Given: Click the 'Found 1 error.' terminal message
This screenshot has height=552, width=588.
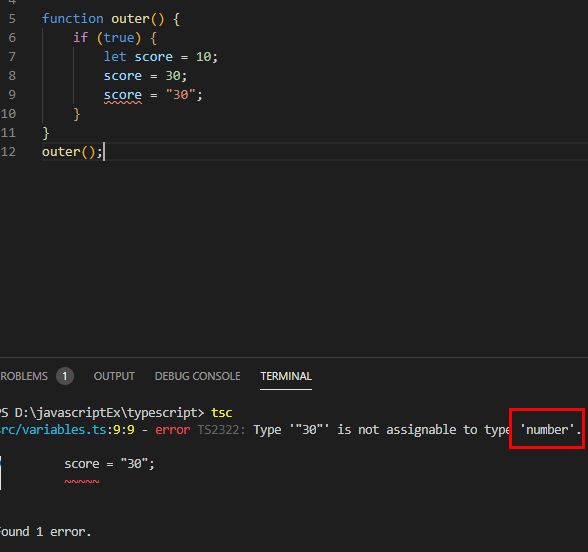Looking at the screenshot, I should (x=45, y=532).
